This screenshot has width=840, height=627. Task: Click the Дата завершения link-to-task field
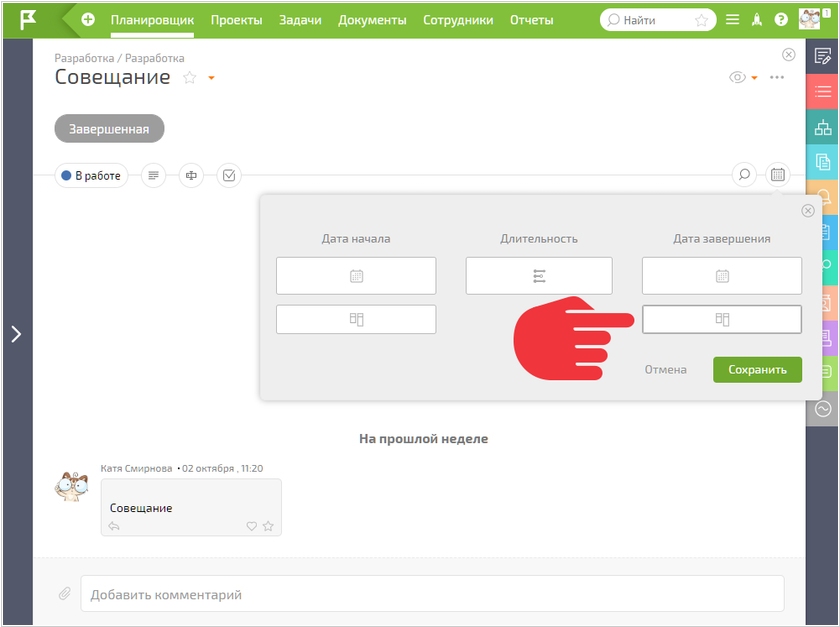(x=722, y=319)
